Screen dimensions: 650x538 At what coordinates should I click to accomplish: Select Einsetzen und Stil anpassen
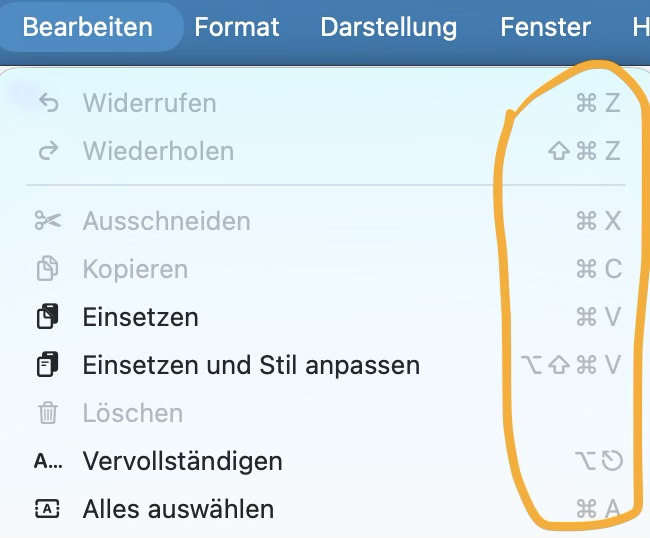[325, 365]
